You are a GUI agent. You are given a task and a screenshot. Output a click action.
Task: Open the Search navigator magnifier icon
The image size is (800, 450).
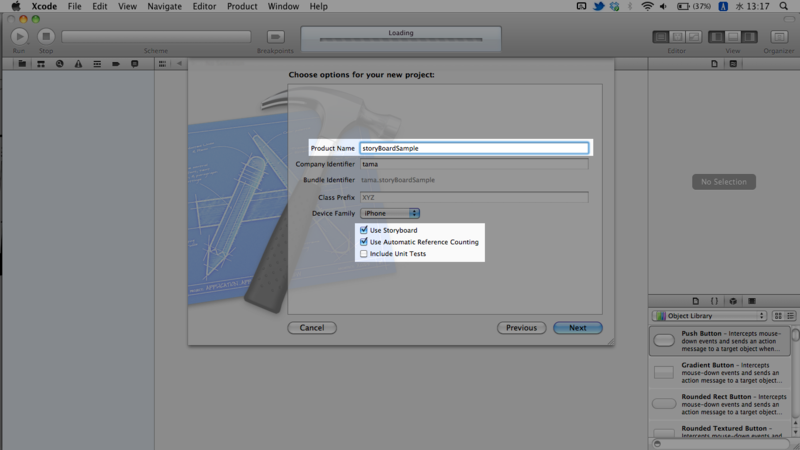(60, 64)
